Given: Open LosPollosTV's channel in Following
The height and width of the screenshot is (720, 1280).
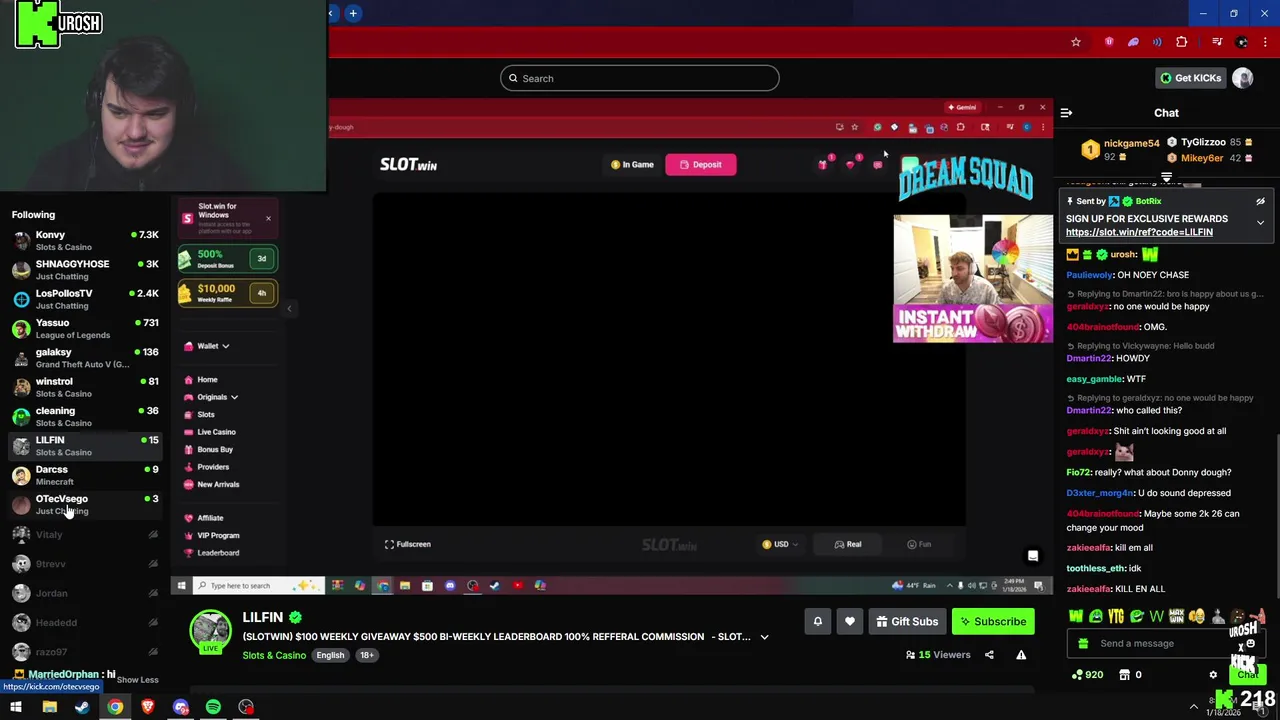Looking at the screenshot, I should (x=85, y=299).
